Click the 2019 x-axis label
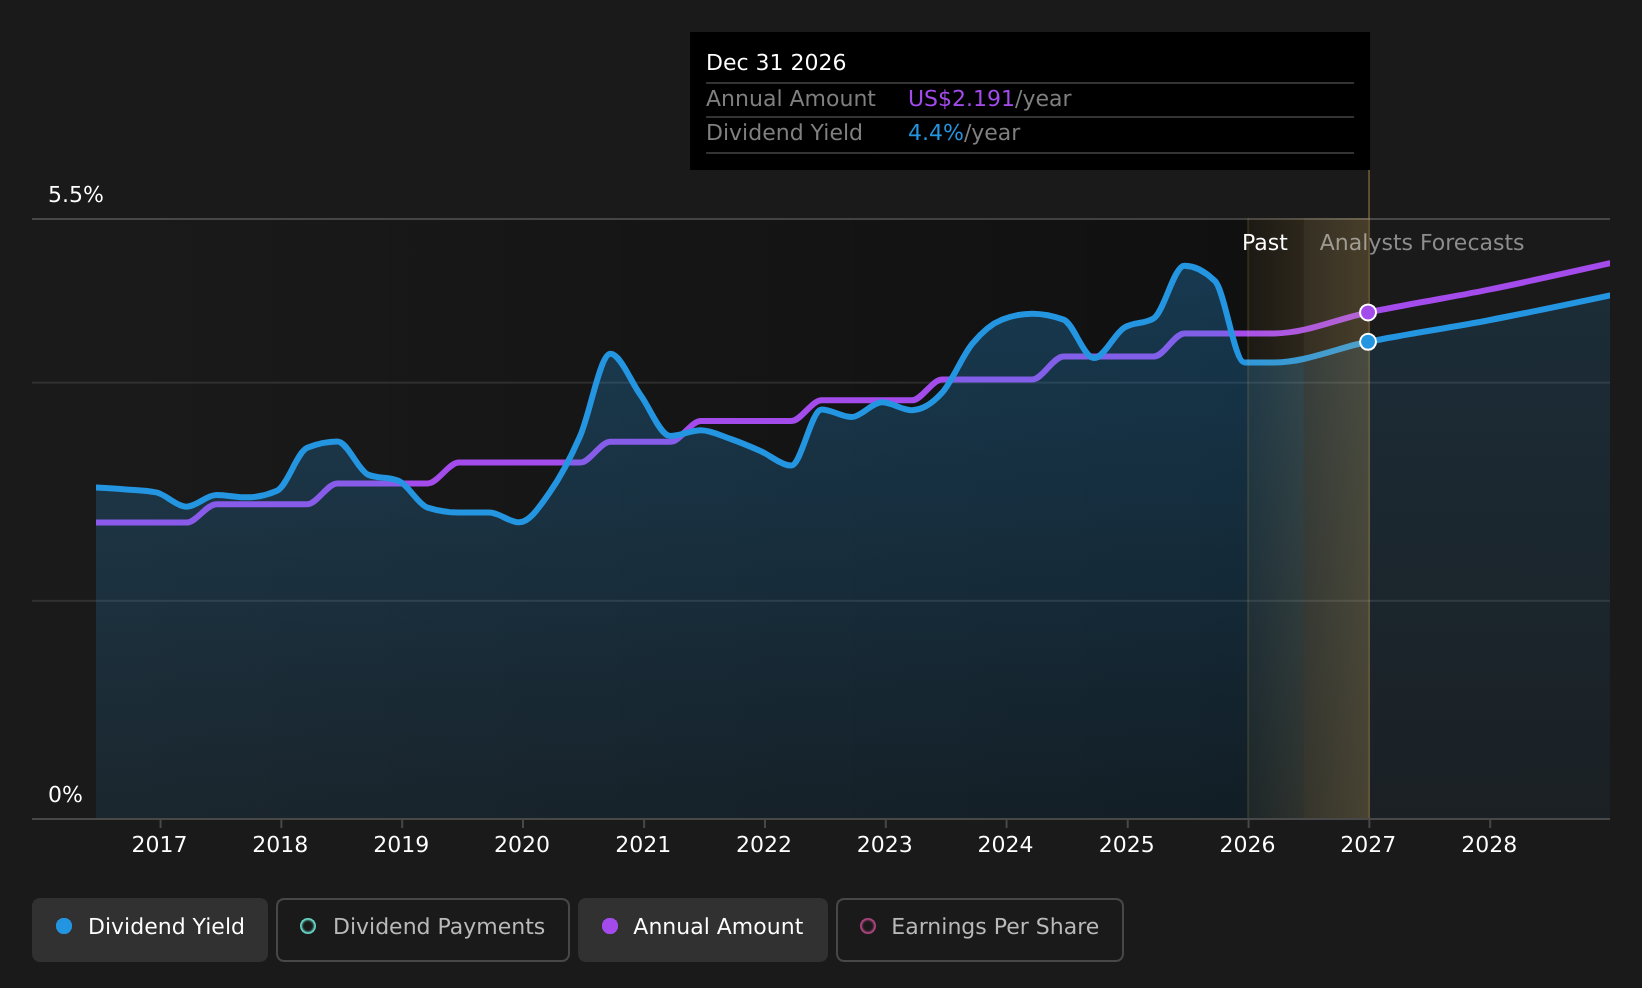 [x=401, y=845]
